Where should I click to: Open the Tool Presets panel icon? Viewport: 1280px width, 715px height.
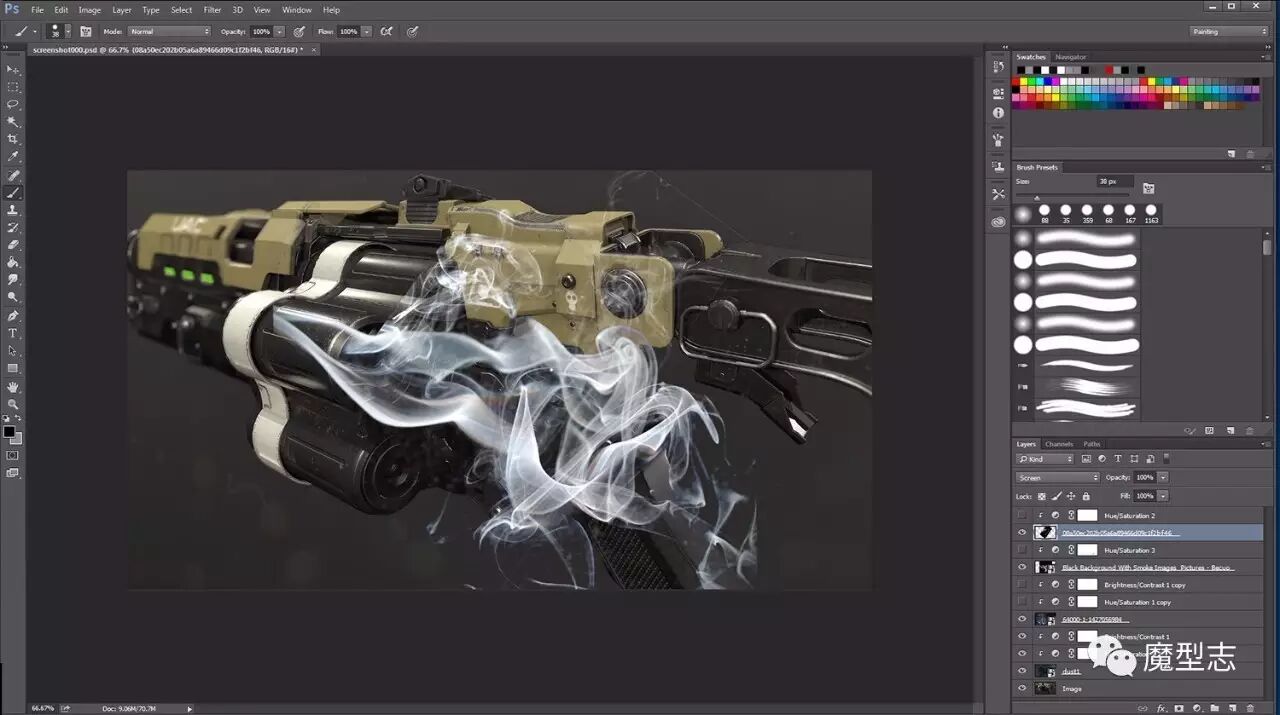[x=998, y=194]
